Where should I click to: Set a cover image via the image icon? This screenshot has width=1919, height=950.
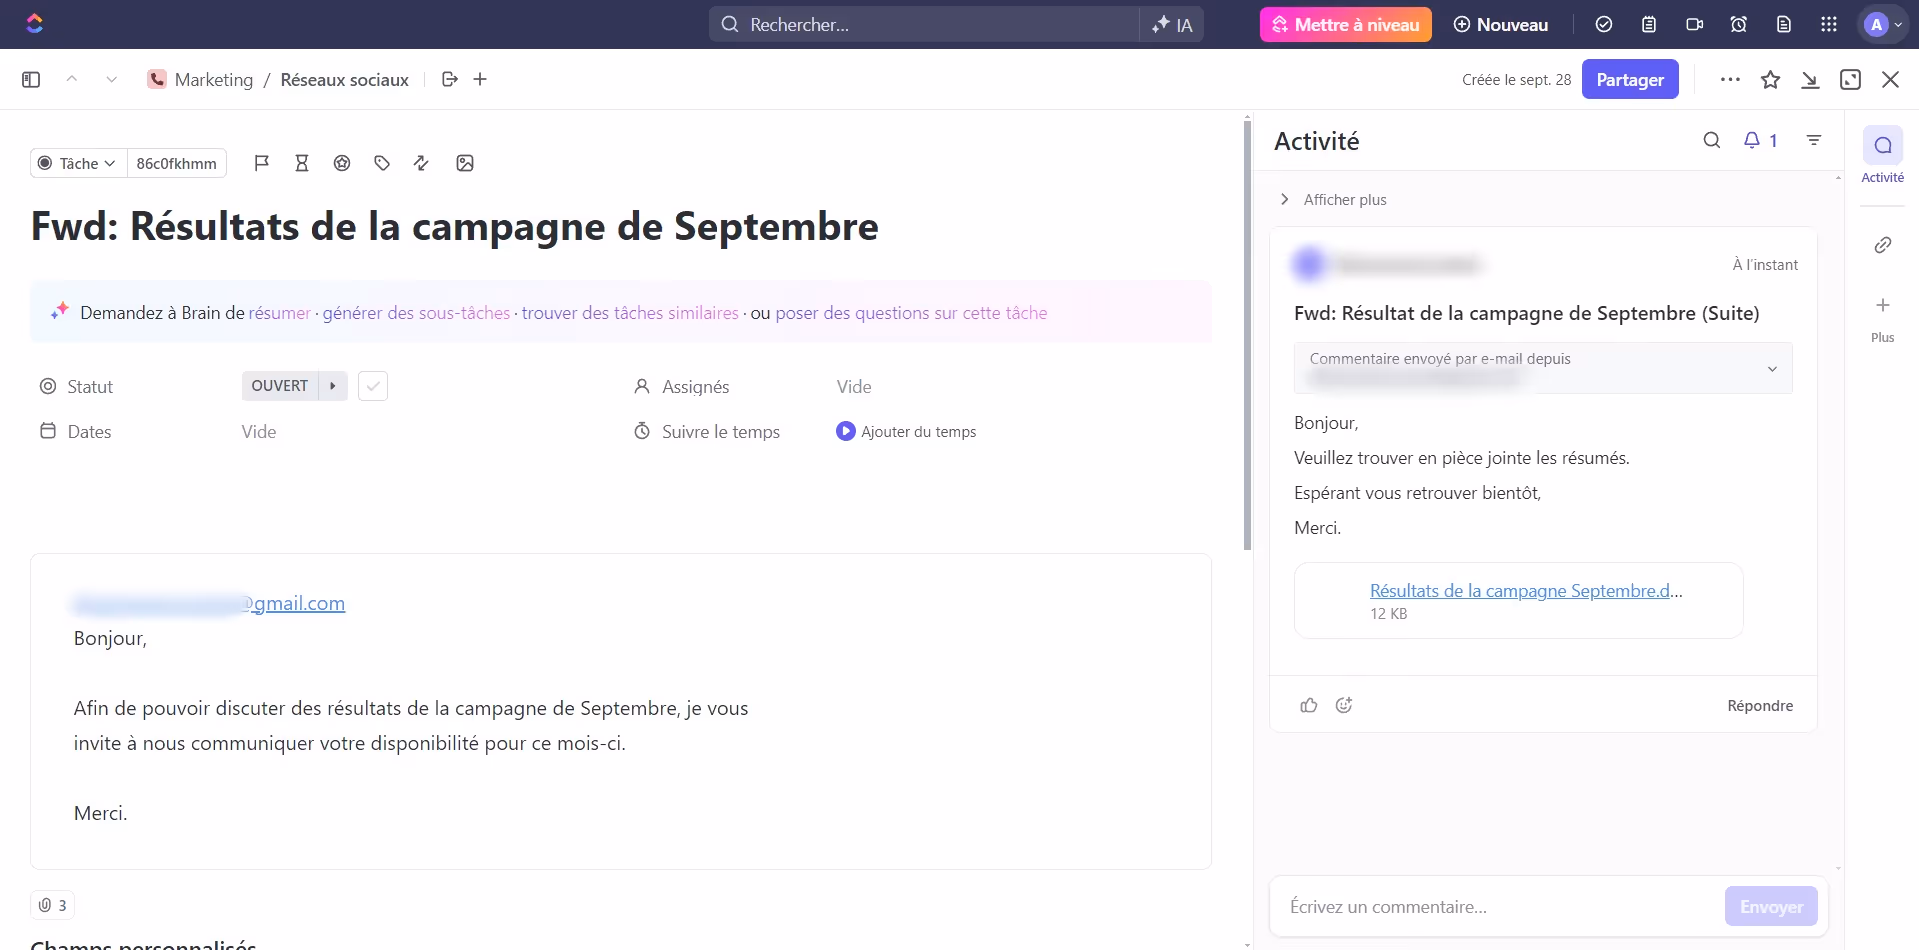point(464,163)
